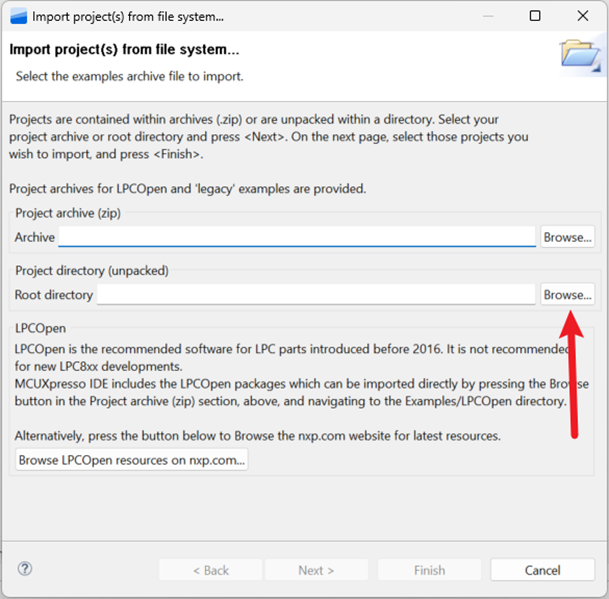This screenshot has width=609, height=599.
Task: Click 'Project archive (zip)' group label
Action: [x=68, y=213]
